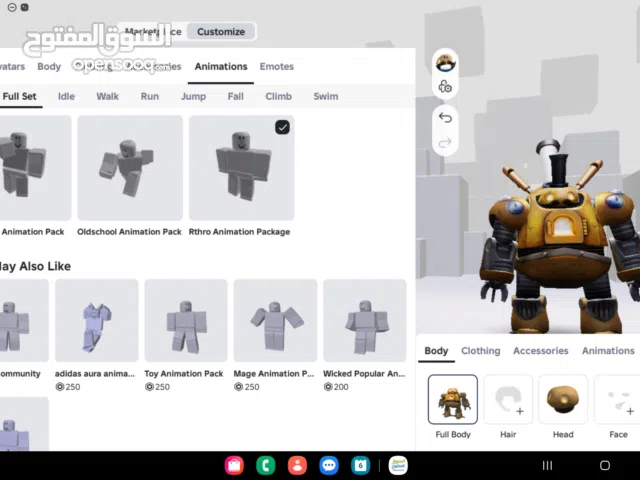Open the Messages app in taskbar
This screenshot has width=640, height=480.
pos(329,465)
